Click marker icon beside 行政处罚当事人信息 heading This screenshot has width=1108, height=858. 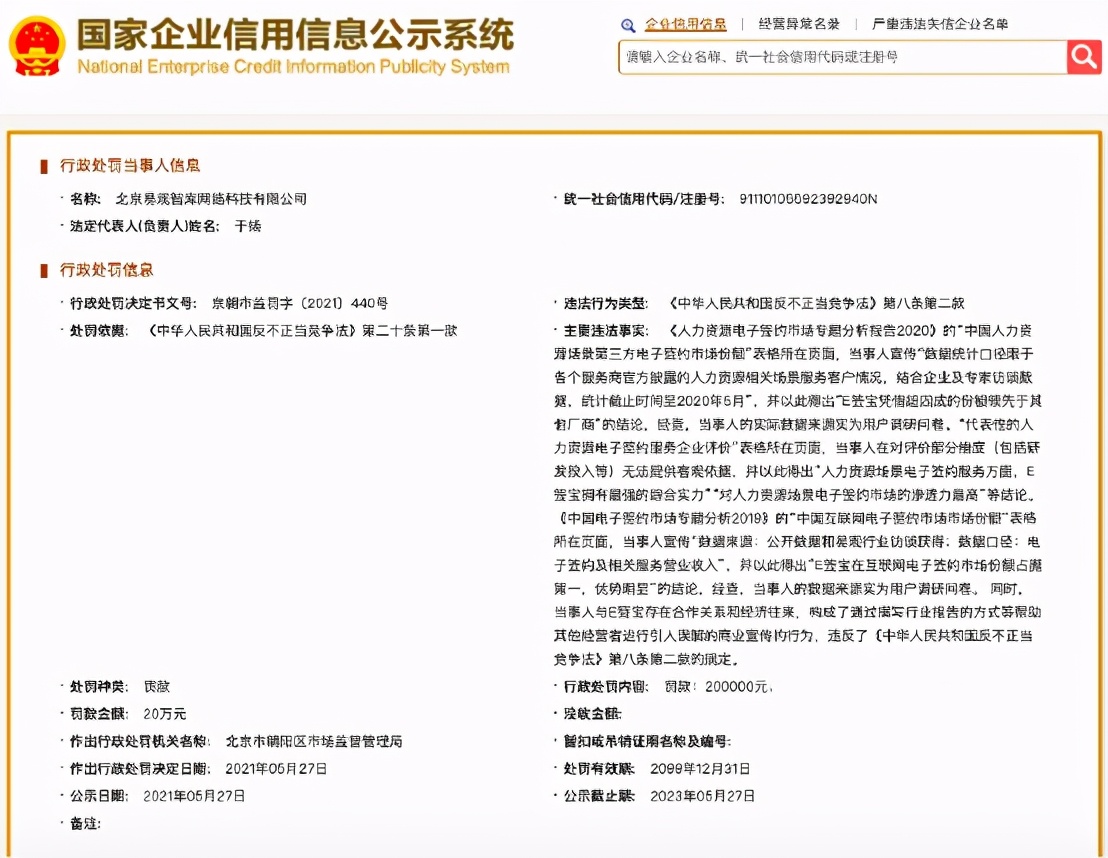pyautogui.click(x=44, y=166)
